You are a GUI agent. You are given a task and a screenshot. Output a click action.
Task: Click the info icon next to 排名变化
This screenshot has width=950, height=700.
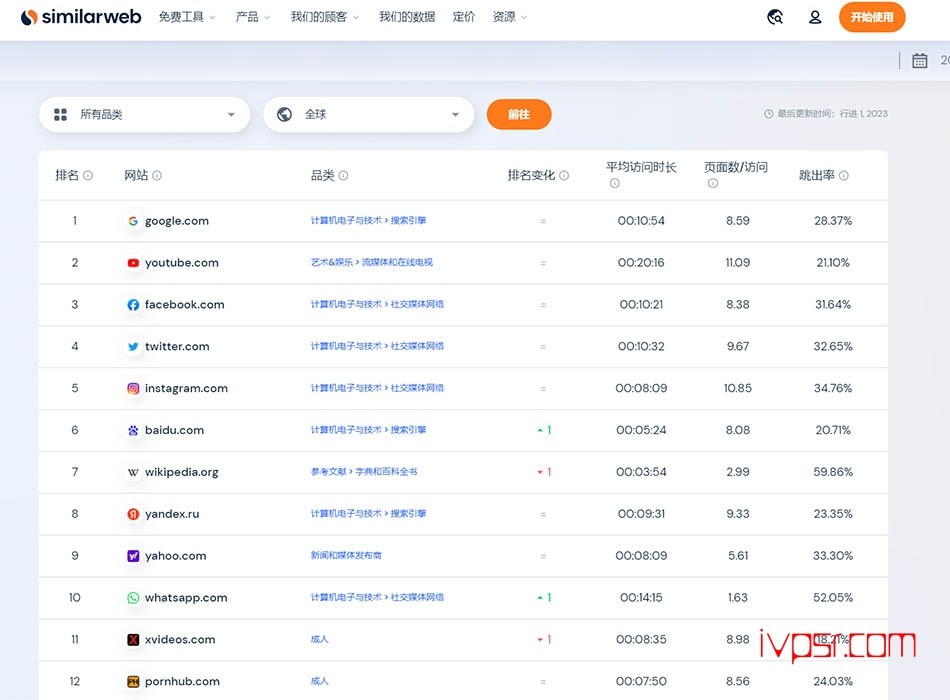click(x=564, y=175)
